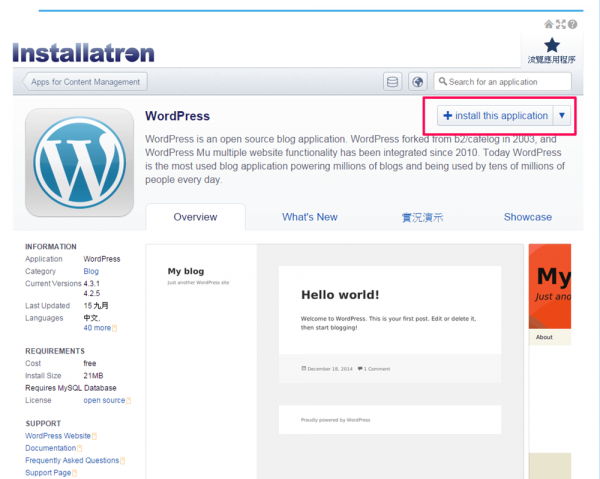Click install this application button

click(x=496, y=116)
